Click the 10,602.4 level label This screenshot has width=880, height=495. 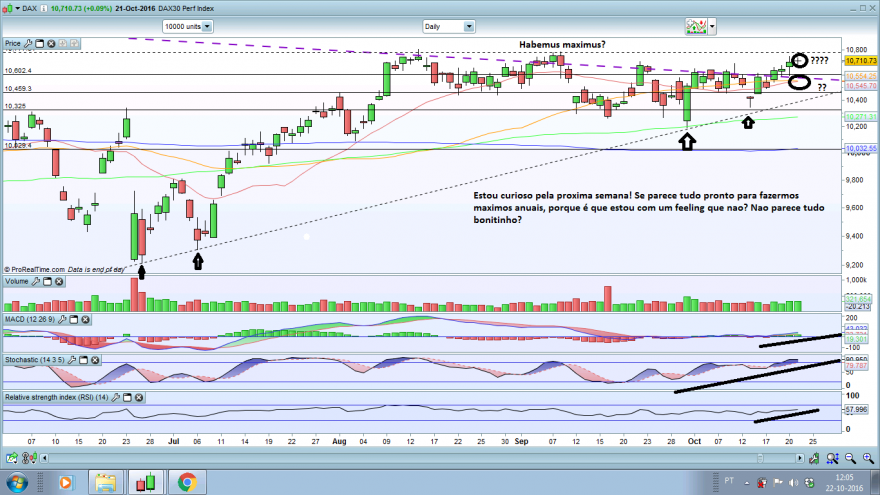(18, 71)
